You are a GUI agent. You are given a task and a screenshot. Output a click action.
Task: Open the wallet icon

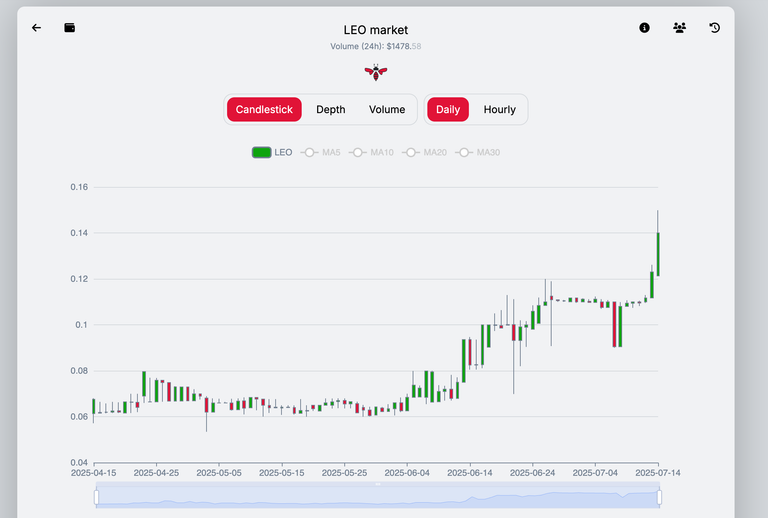70,28
